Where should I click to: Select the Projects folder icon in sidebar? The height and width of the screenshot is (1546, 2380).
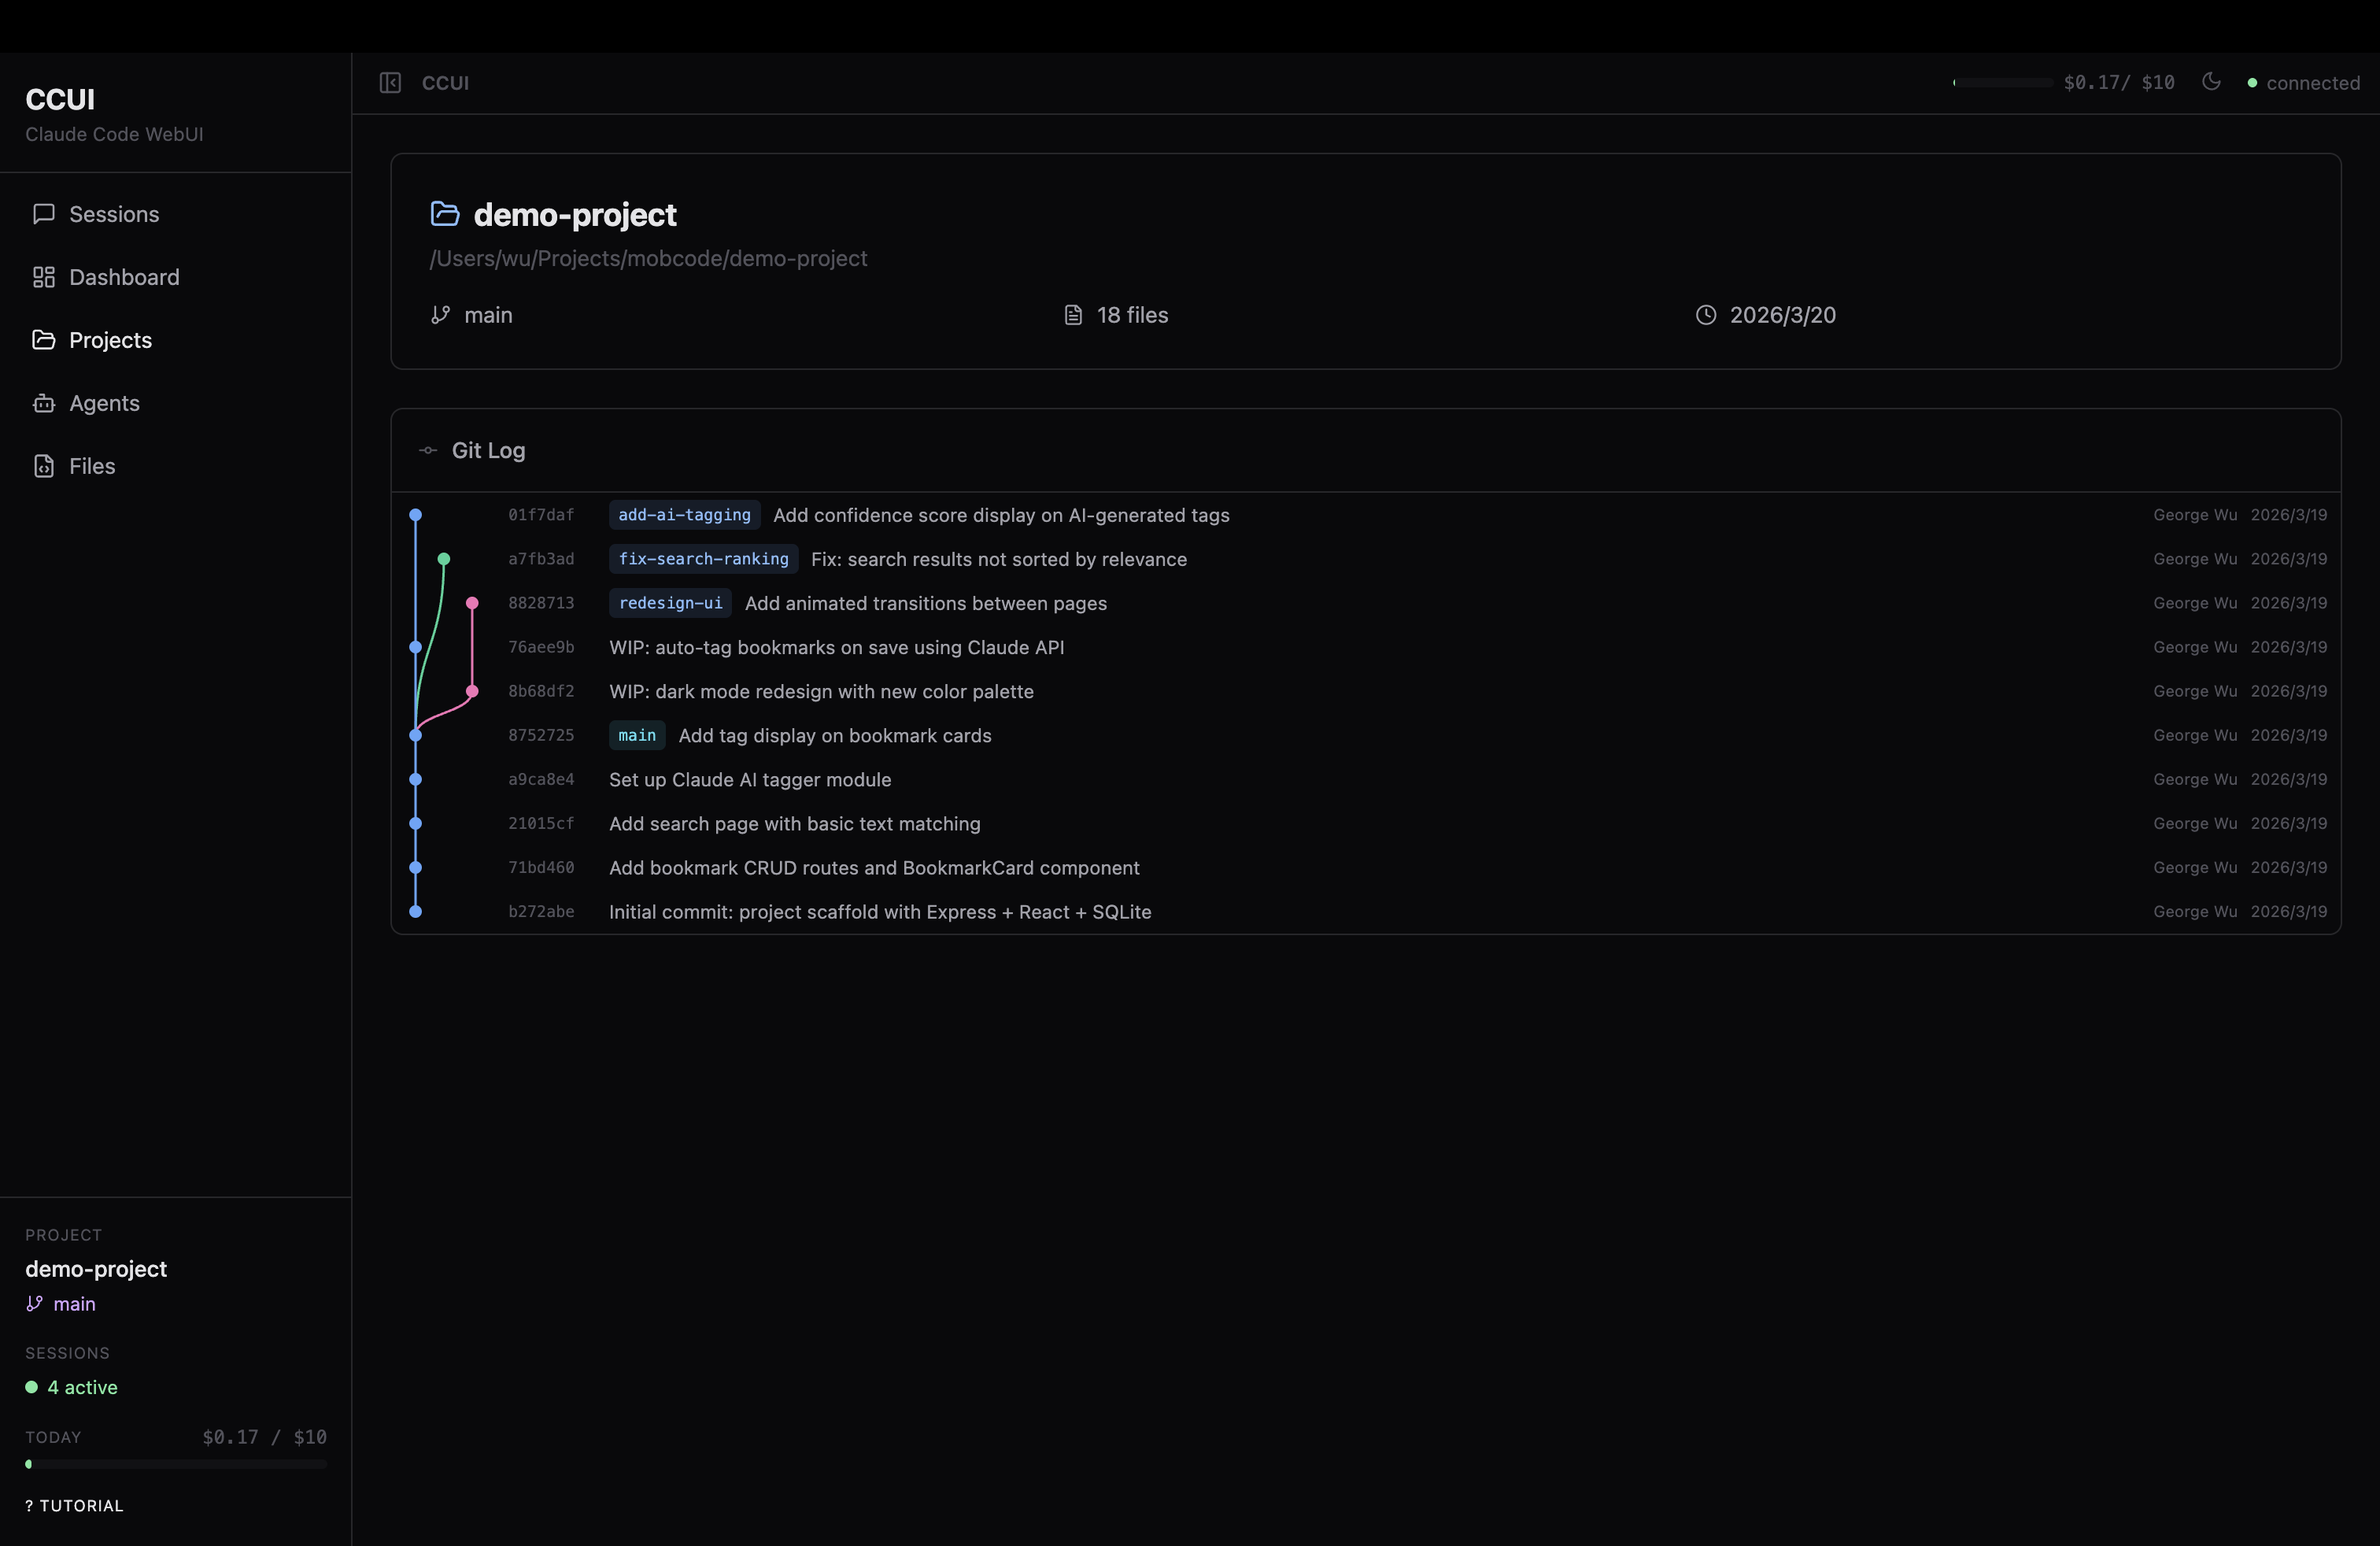coord(44,340)
